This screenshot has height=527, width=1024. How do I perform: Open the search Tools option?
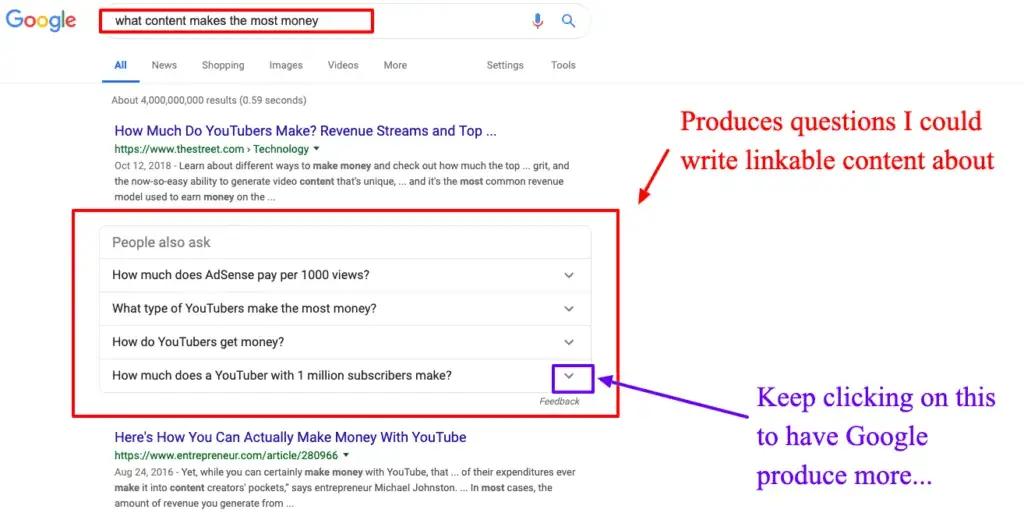pyautogui.click(x=563, y=65)
